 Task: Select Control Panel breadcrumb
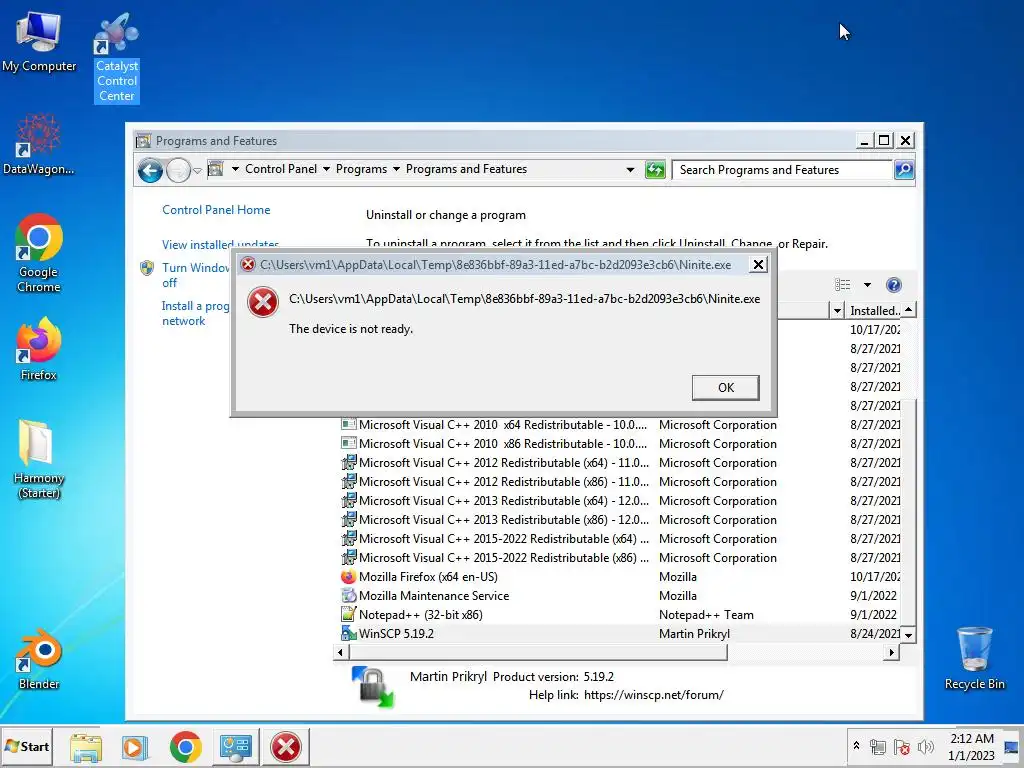281,169
